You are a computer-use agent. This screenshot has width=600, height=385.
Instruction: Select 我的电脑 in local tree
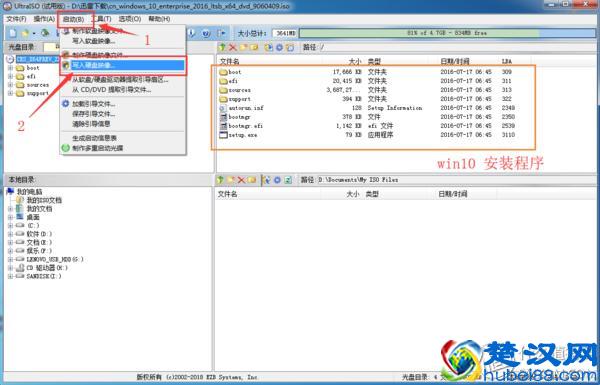29,192
